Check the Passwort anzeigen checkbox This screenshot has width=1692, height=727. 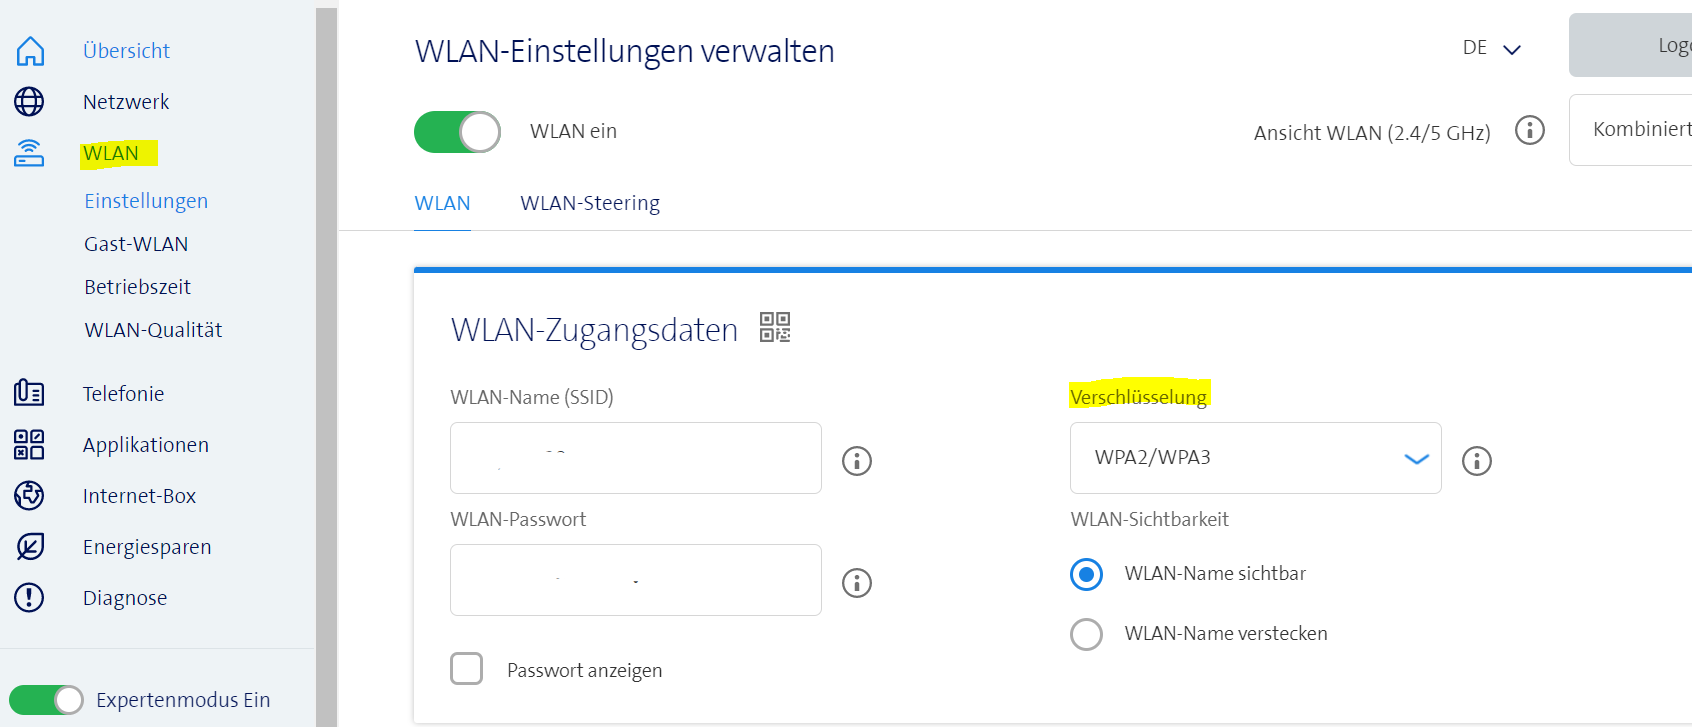point(467,669)
